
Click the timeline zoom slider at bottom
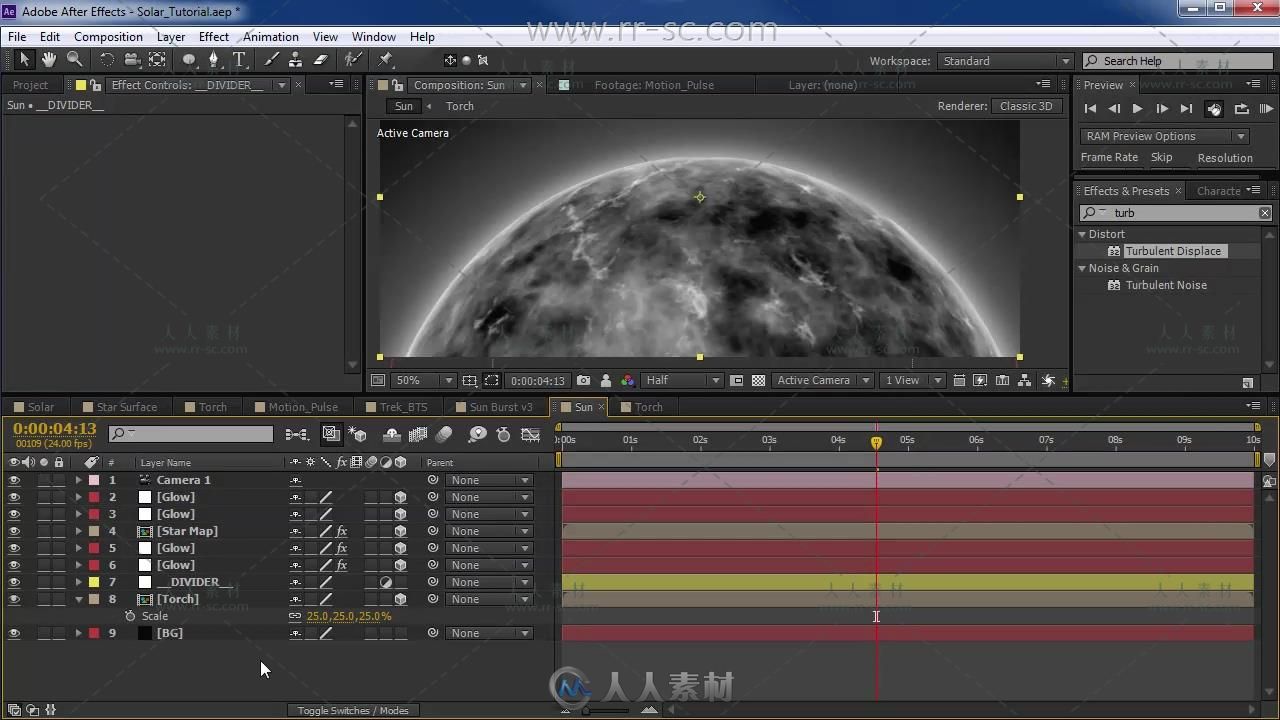[607, 710]
